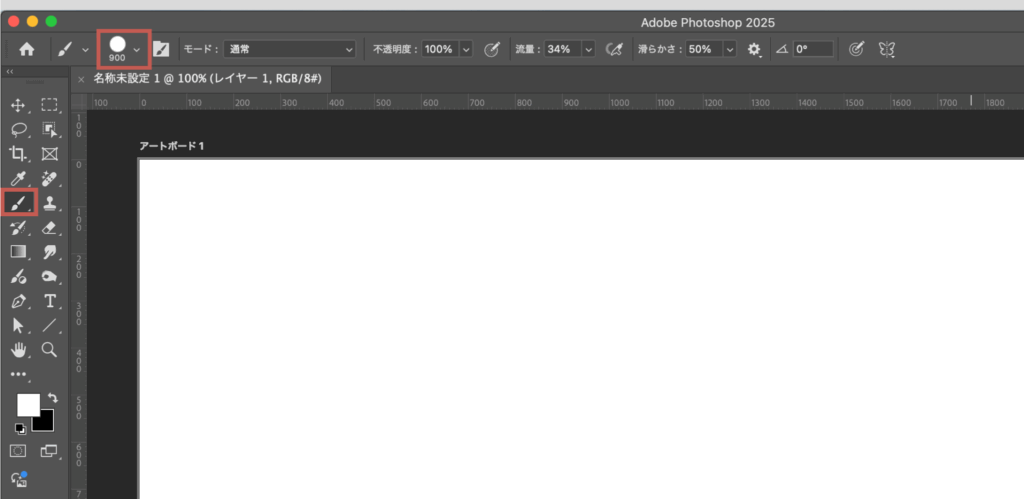Click the 50% smoothing value field

[704, 49]
